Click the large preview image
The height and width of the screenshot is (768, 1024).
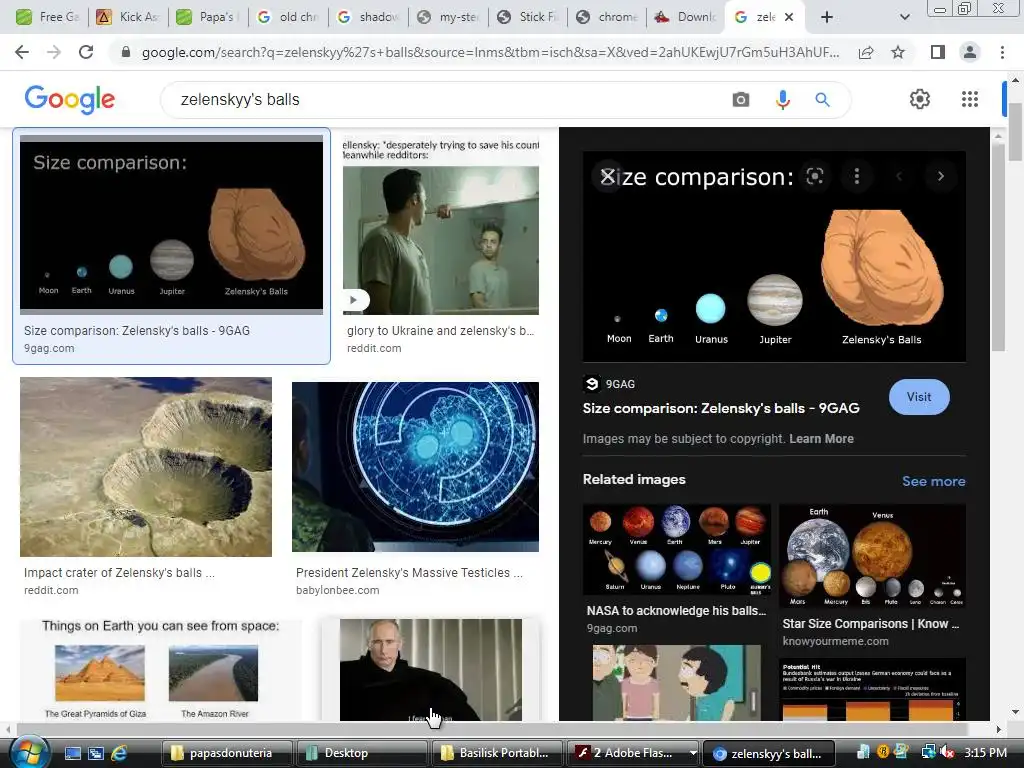[x=774, y=257]
